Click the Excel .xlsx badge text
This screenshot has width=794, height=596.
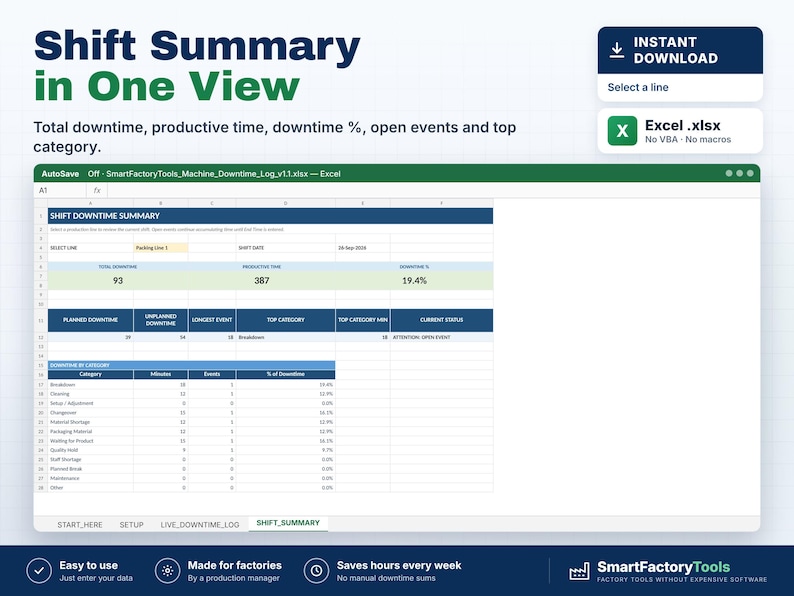[683, 125]
